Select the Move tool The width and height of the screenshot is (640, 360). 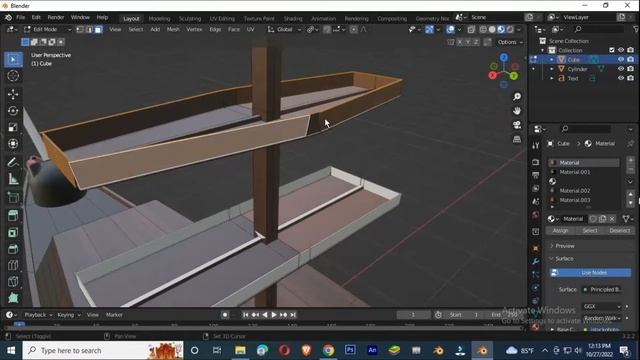(x=13, y=94)
